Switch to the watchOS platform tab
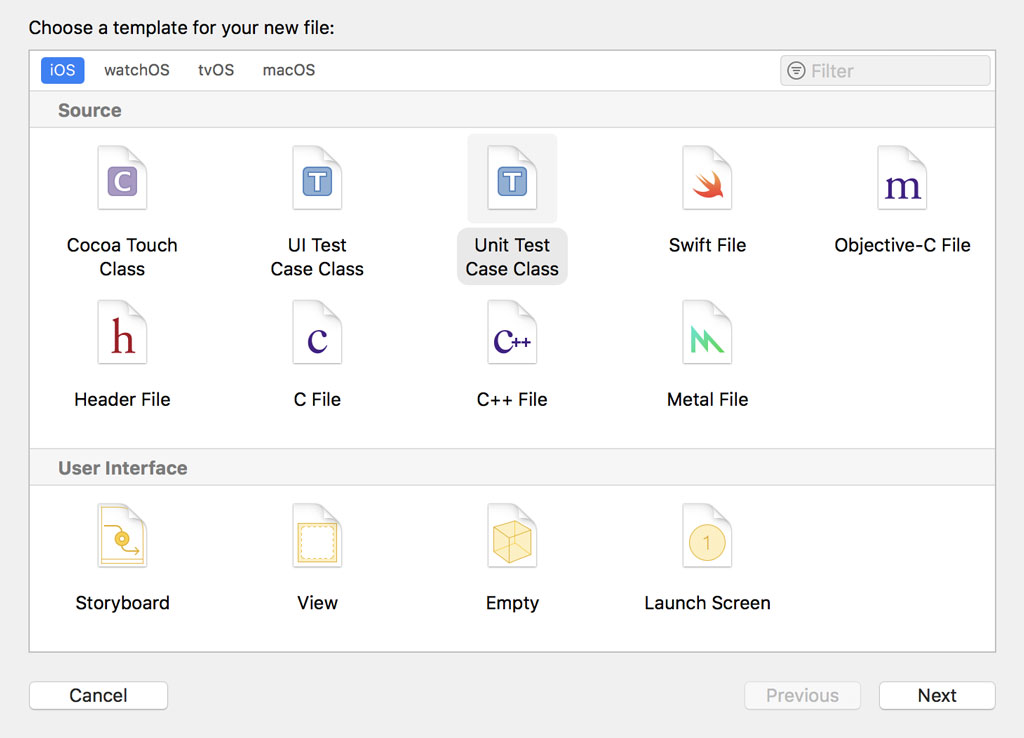 [137, 70]
